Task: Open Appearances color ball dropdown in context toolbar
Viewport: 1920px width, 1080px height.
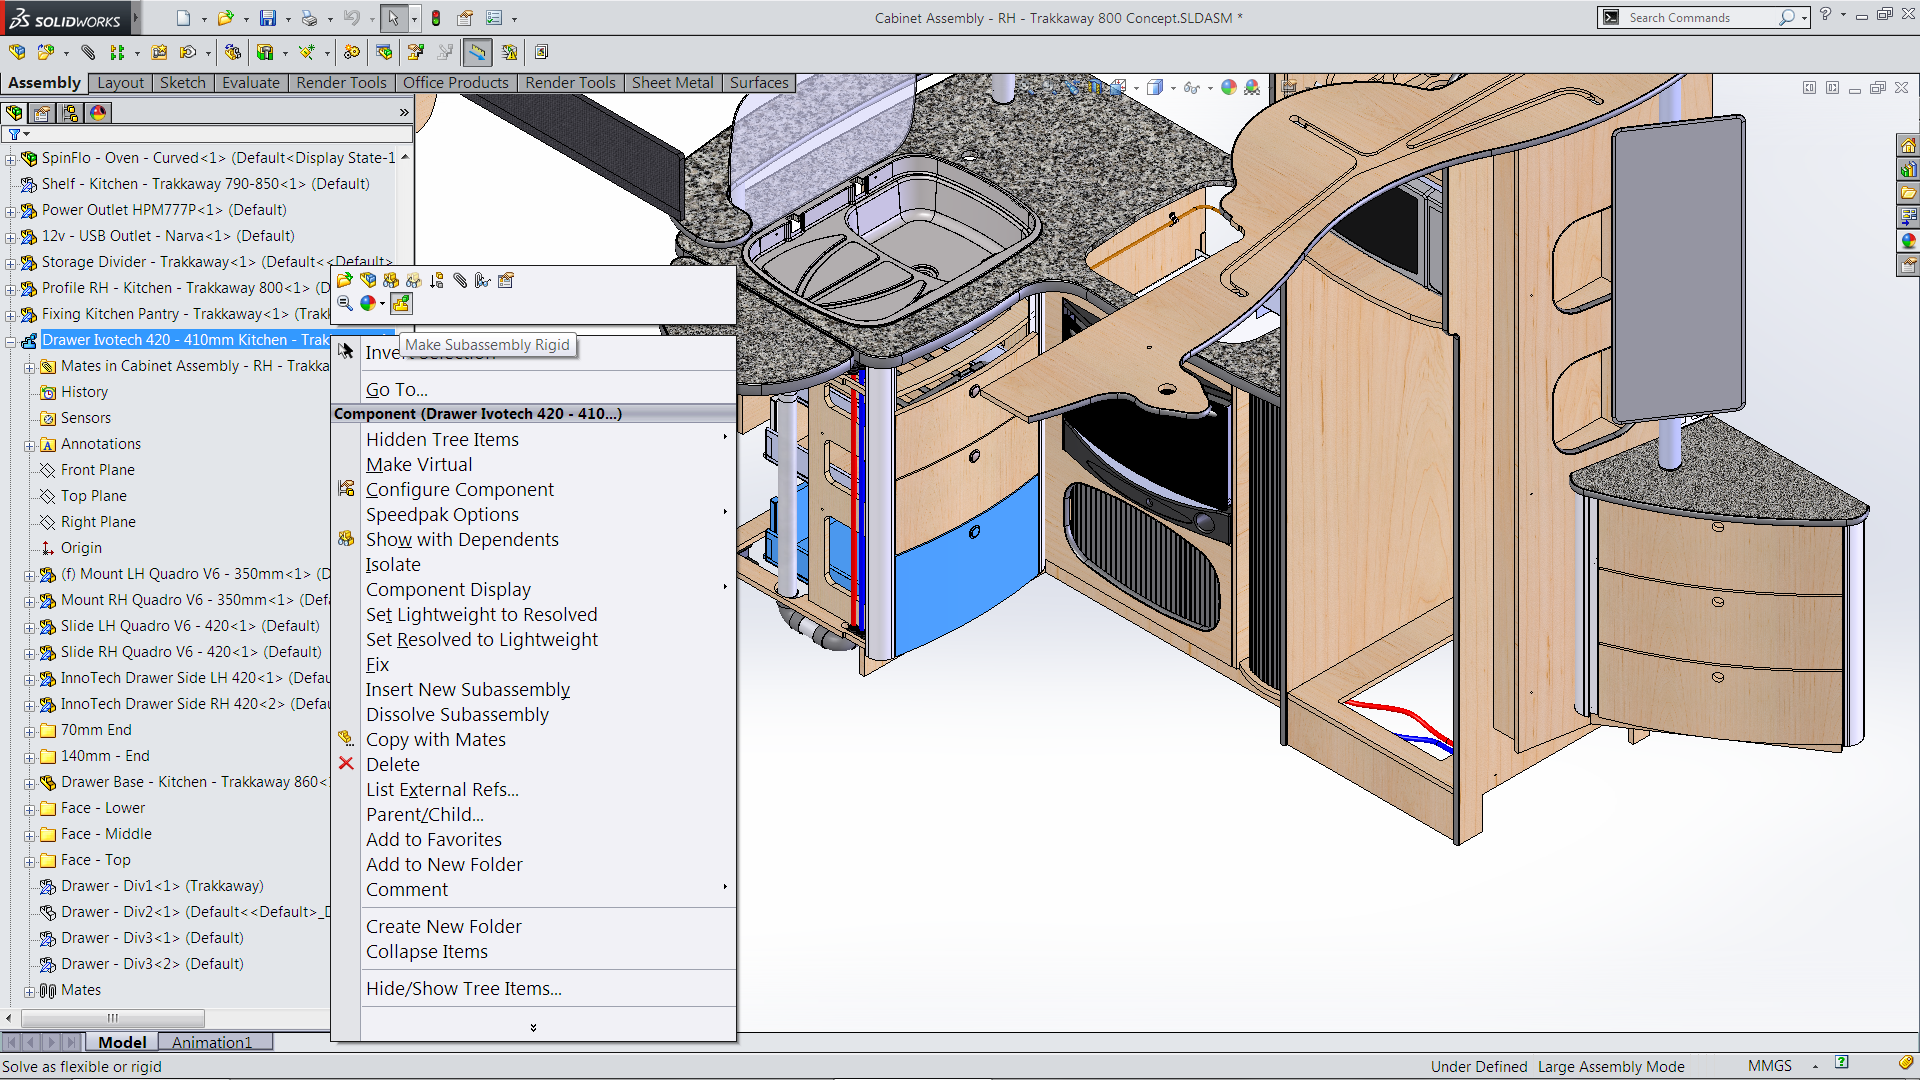Action: [x=382, y=304]
